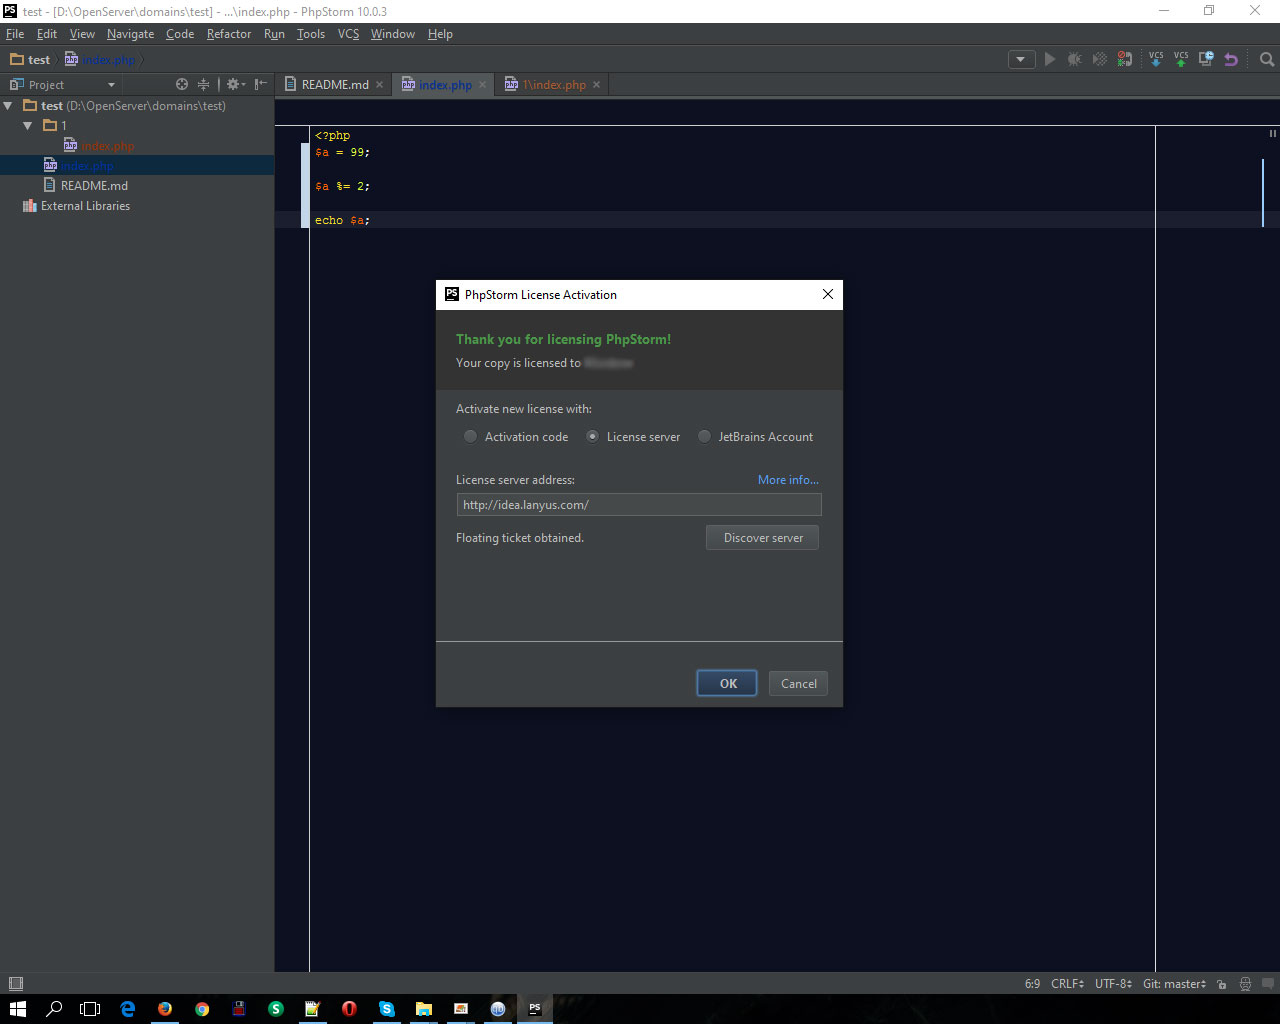The width and height of the screenshot is (1280, 1024).
Task: Open the Tools menu
Action: coord(311,34)
